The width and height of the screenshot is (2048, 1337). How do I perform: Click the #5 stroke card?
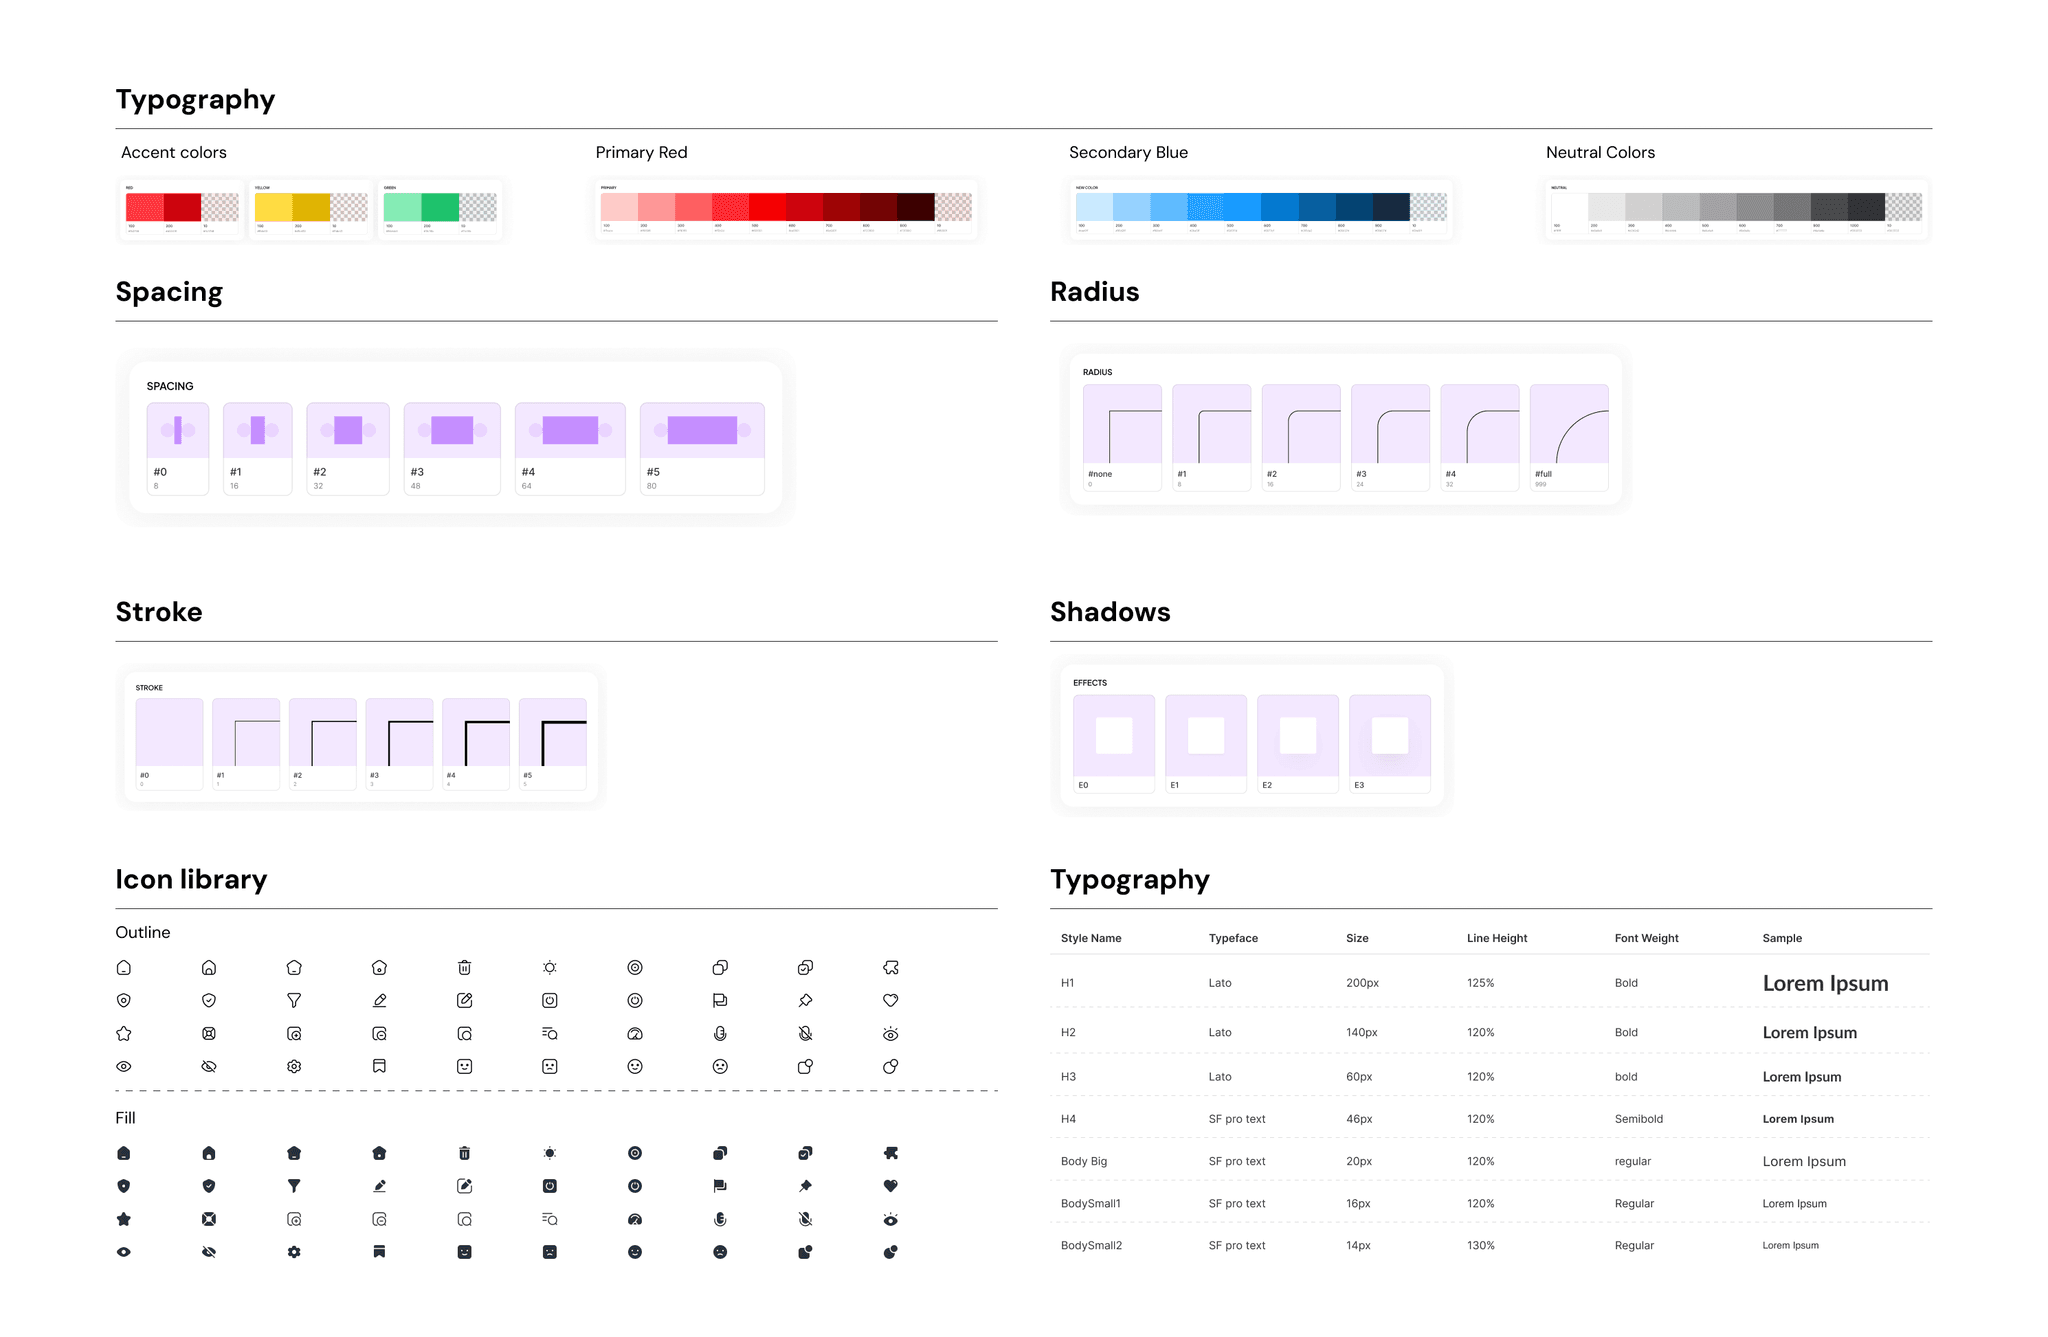tap(553, 744)
